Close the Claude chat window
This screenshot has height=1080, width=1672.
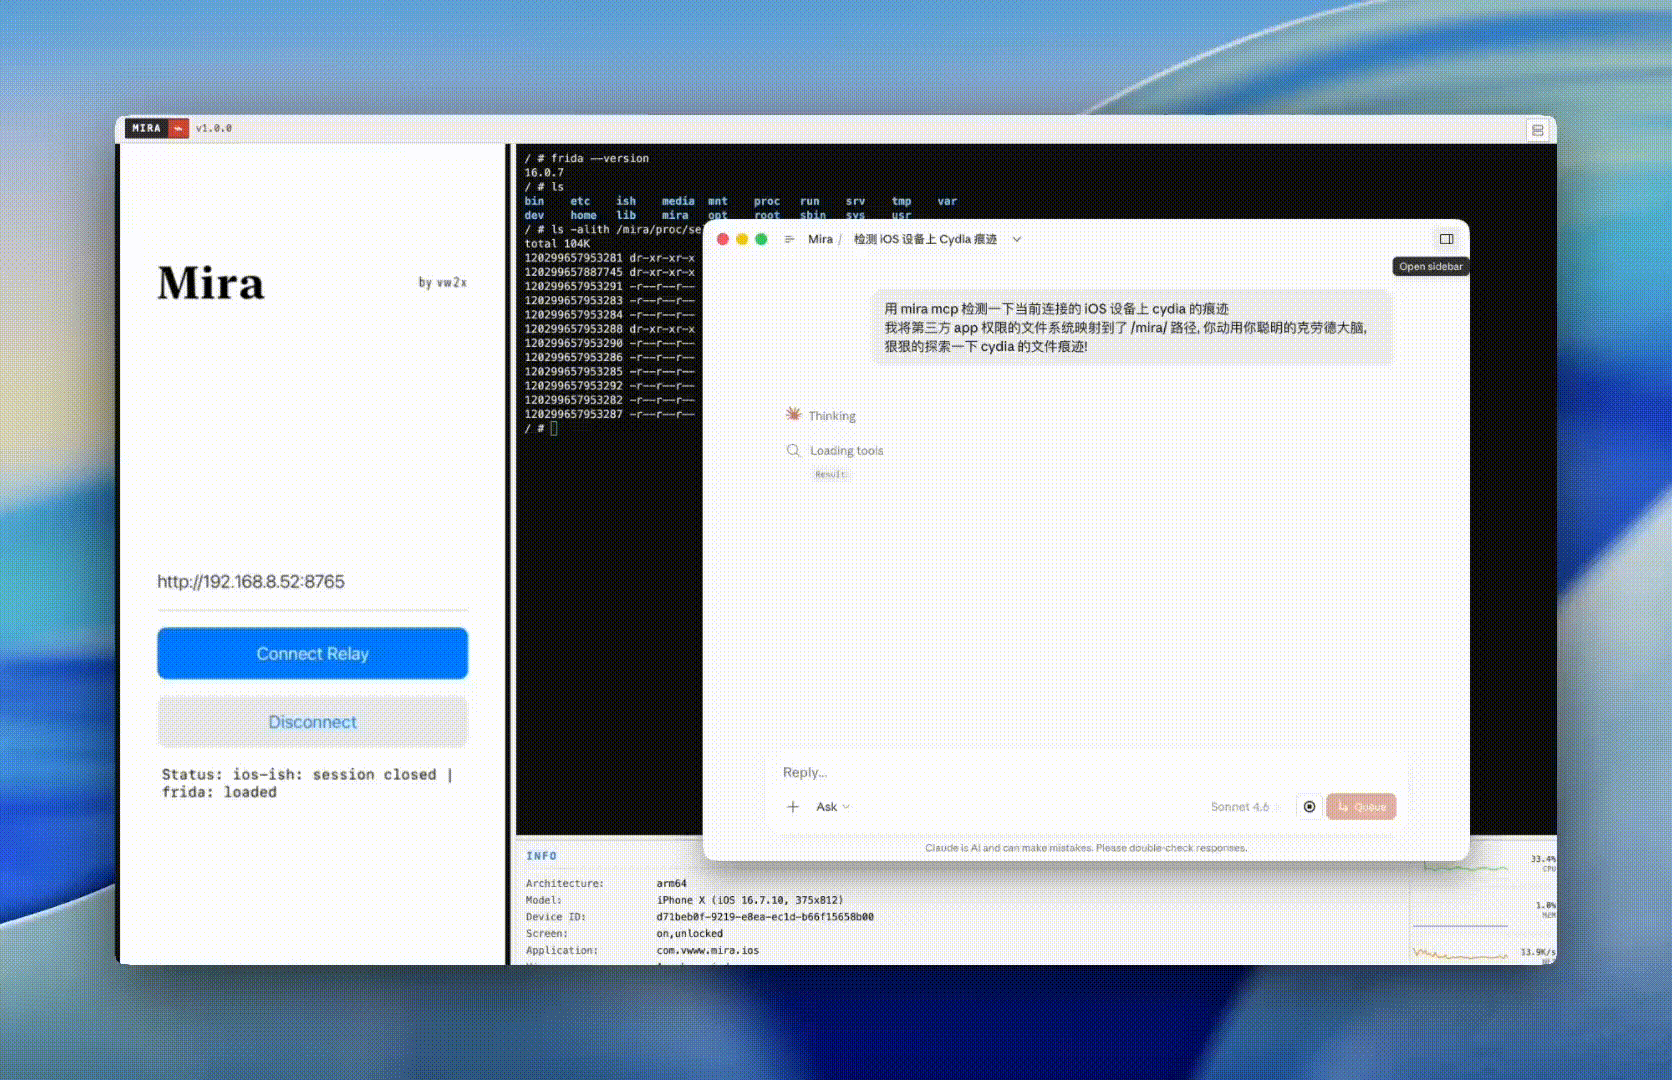(723, 239)
